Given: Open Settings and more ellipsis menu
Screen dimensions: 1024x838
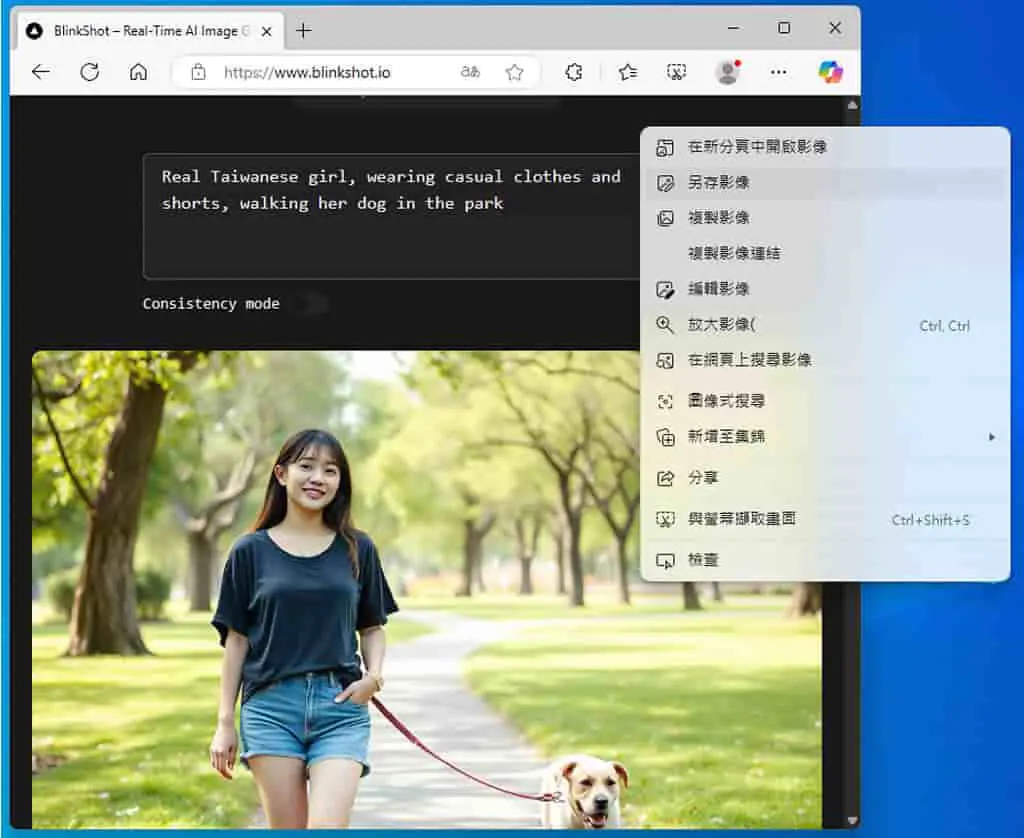Looking at the screenshot, I should (x=778, y=72).
